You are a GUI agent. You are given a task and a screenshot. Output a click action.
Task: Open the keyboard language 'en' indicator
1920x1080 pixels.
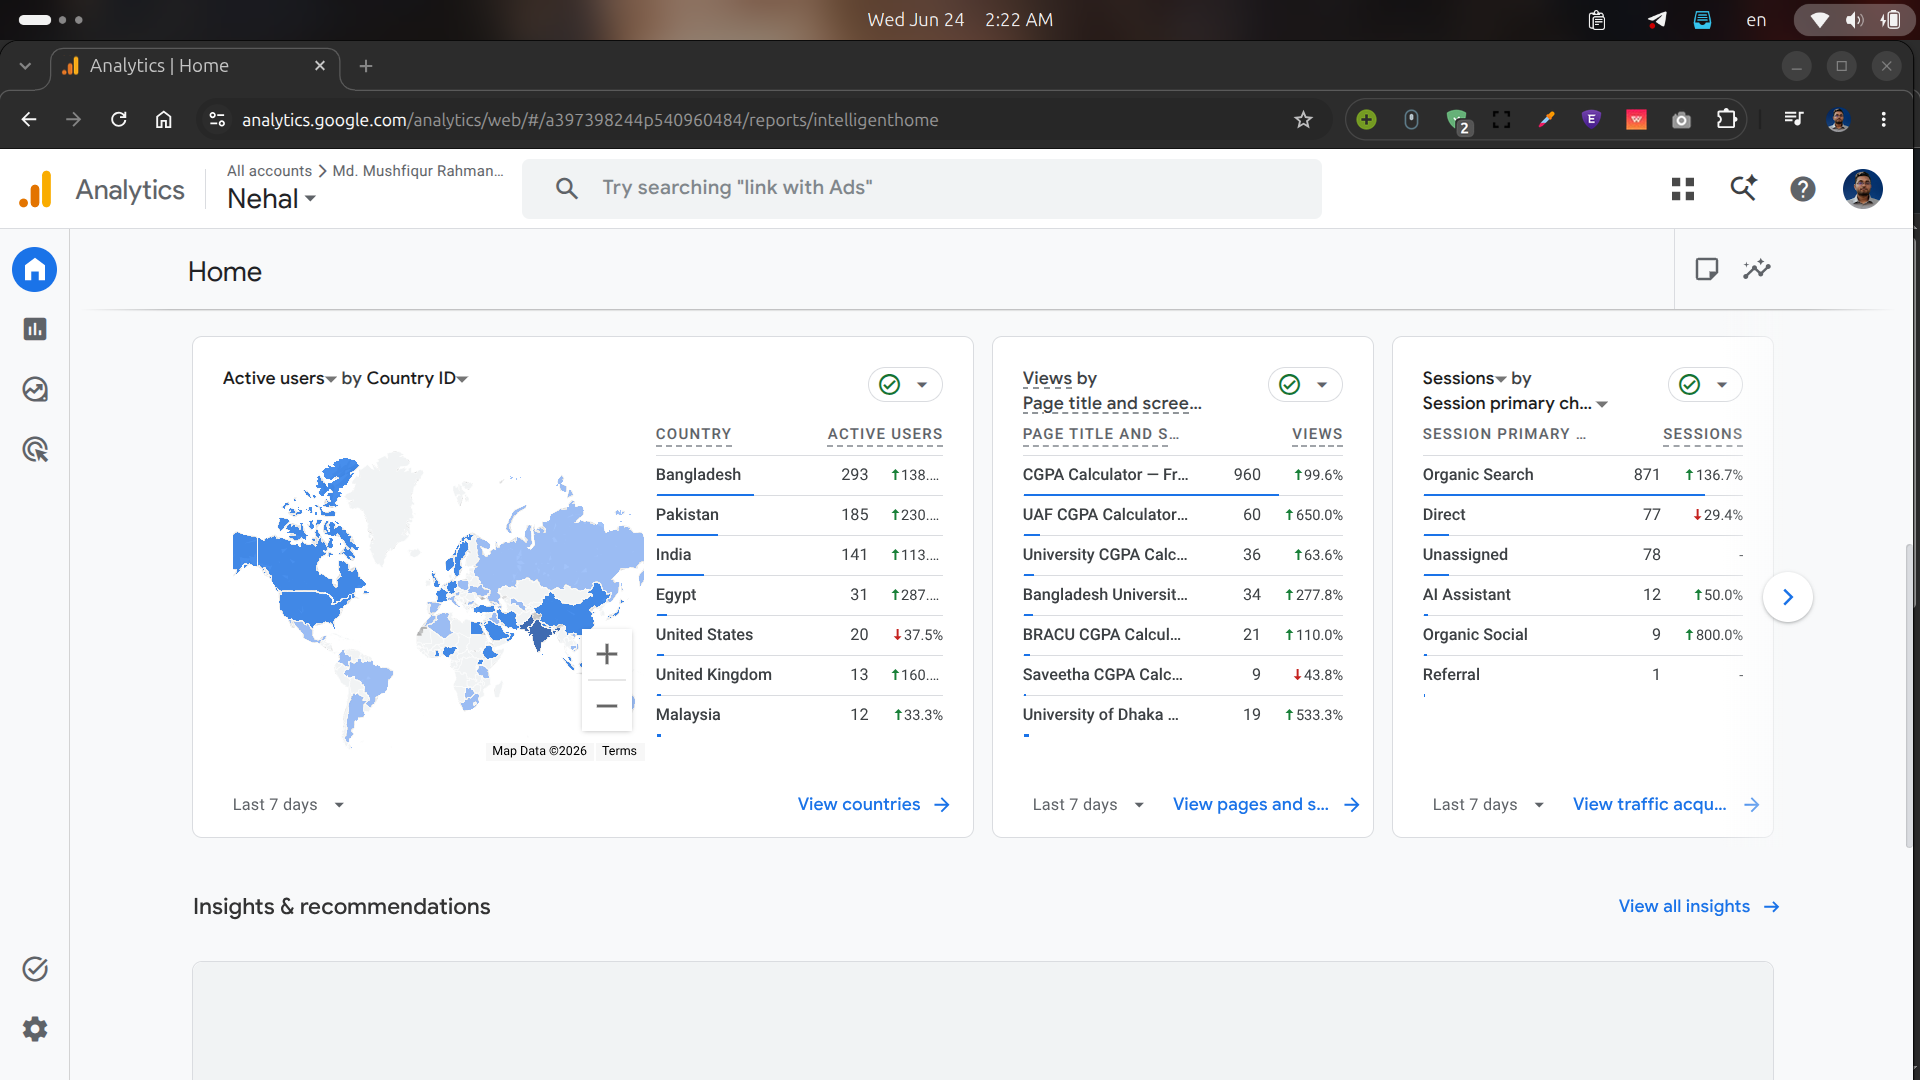click(x=1756, y=20)
